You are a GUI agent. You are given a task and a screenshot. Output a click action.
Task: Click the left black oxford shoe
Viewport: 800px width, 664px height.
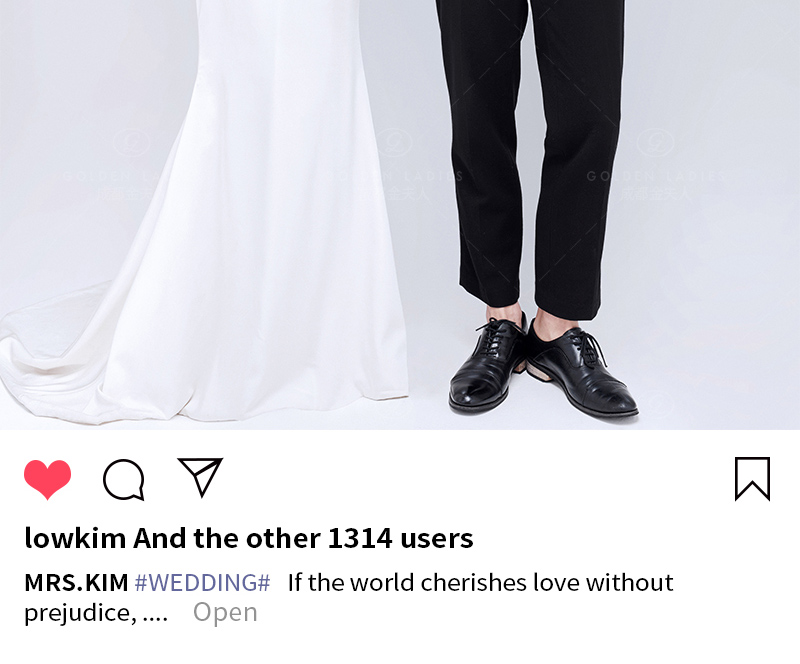tap(487, 365)
